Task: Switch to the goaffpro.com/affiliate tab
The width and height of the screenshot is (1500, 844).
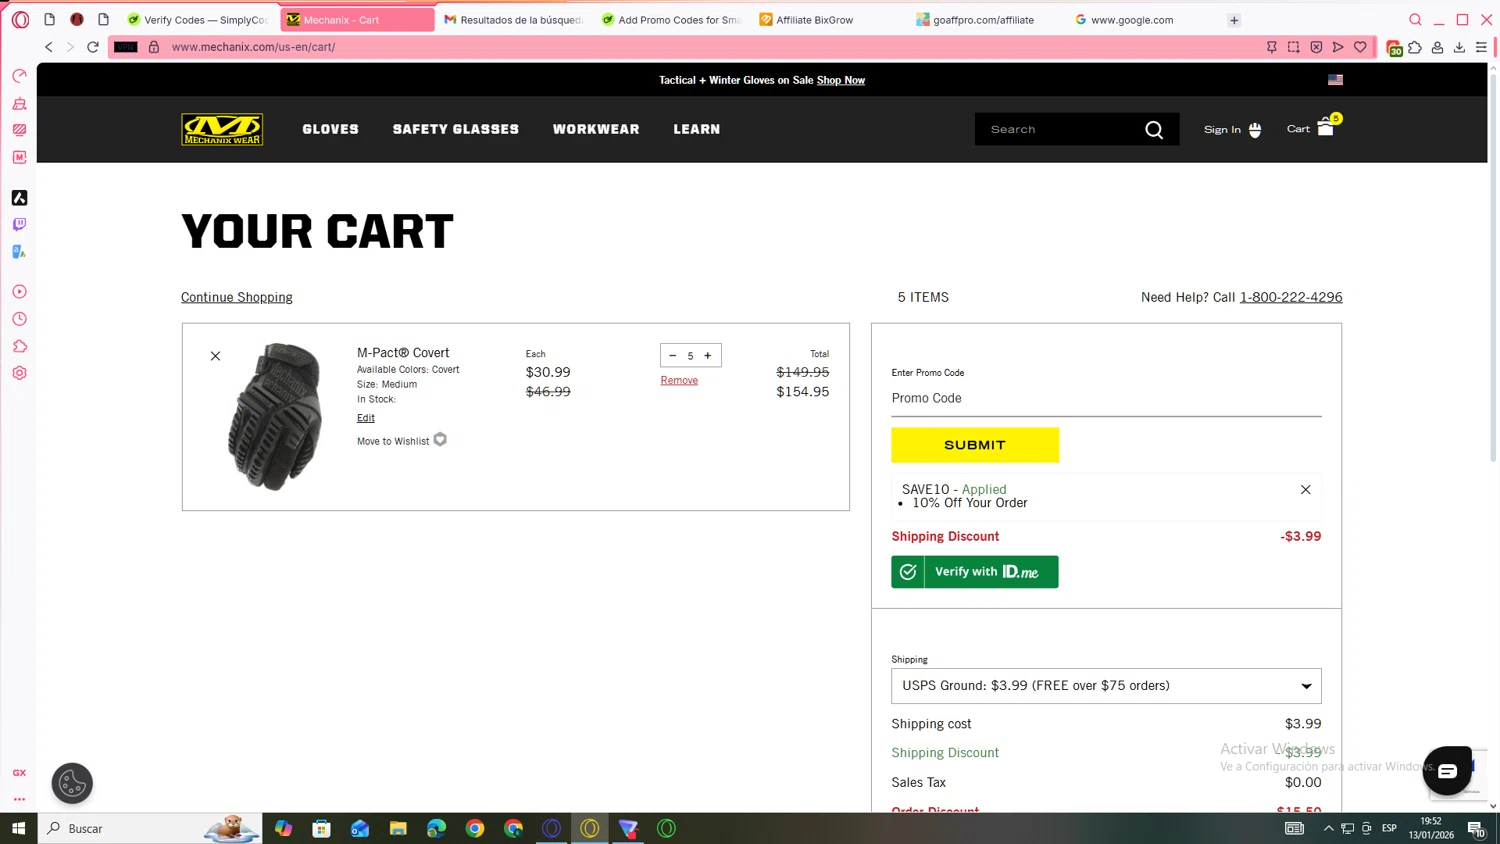Action: [x=986, y=20]
